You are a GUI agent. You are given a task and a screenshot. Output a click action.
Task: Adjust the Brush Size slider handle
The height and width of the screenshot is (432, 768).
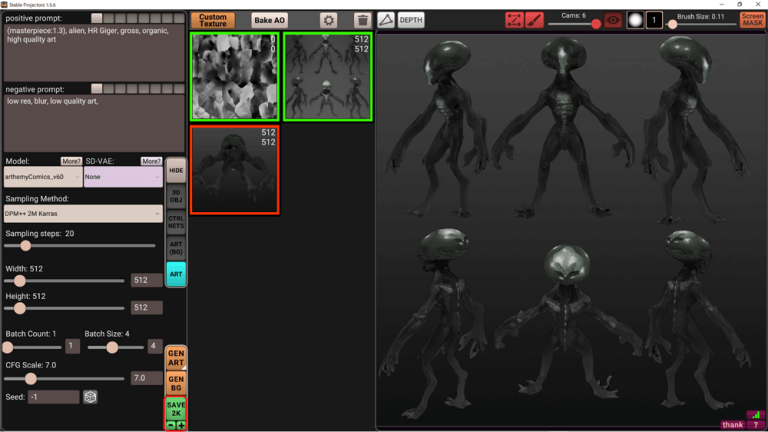pos(672,24)
